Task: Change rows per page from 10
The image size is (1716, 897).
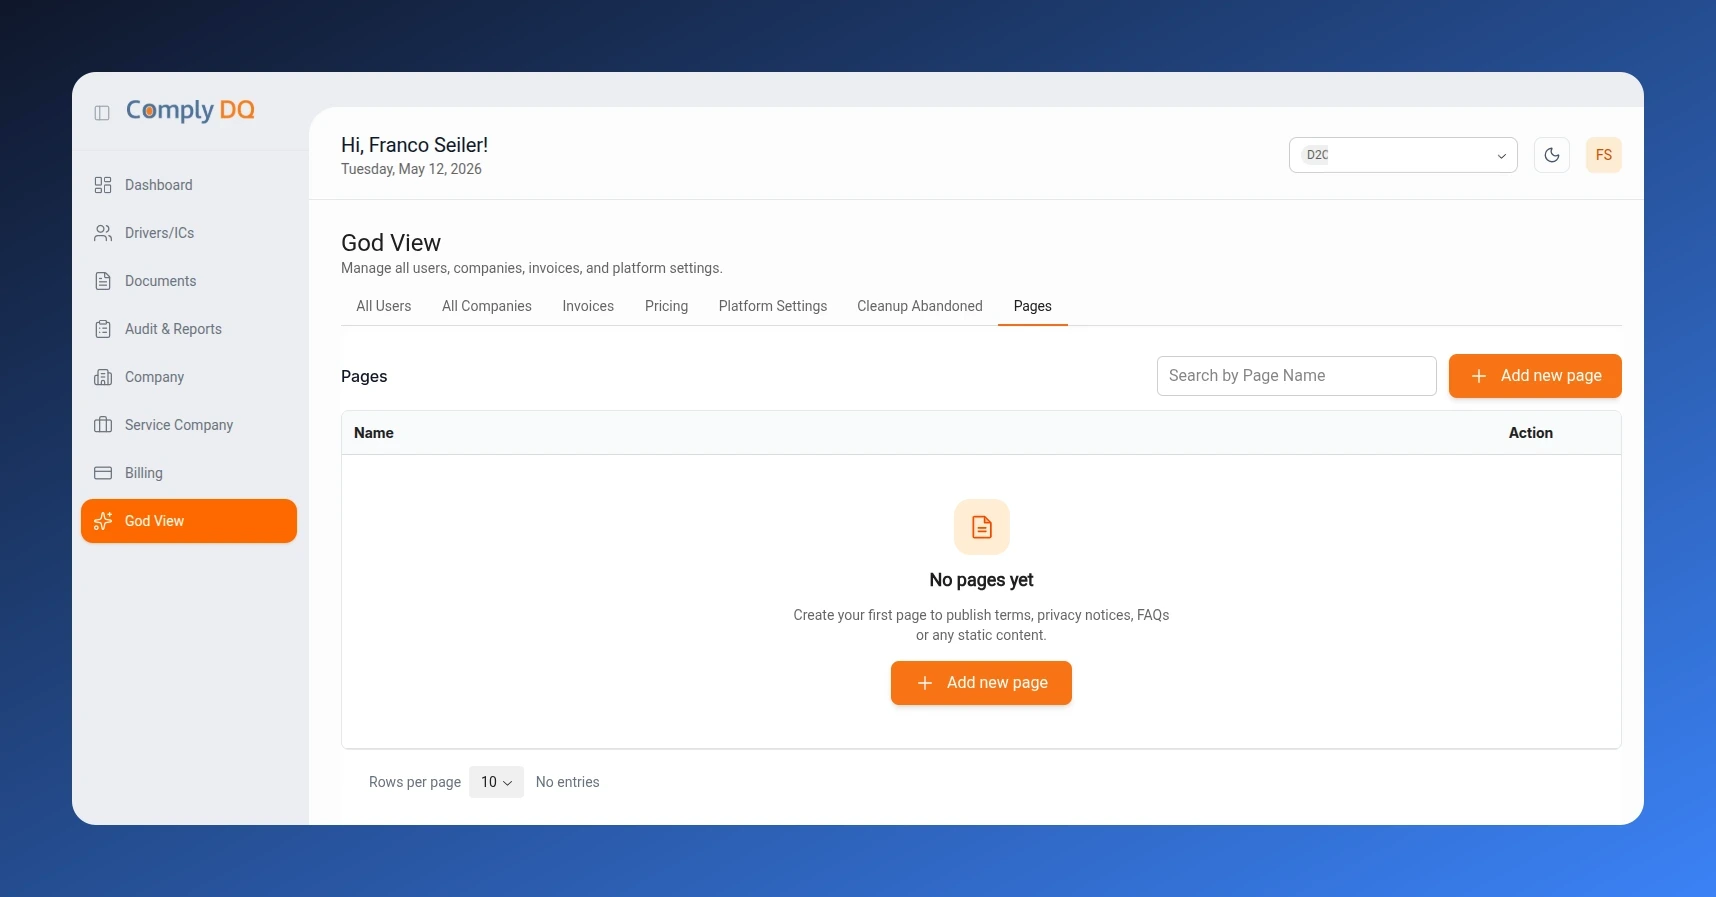Action: [496, 782]
